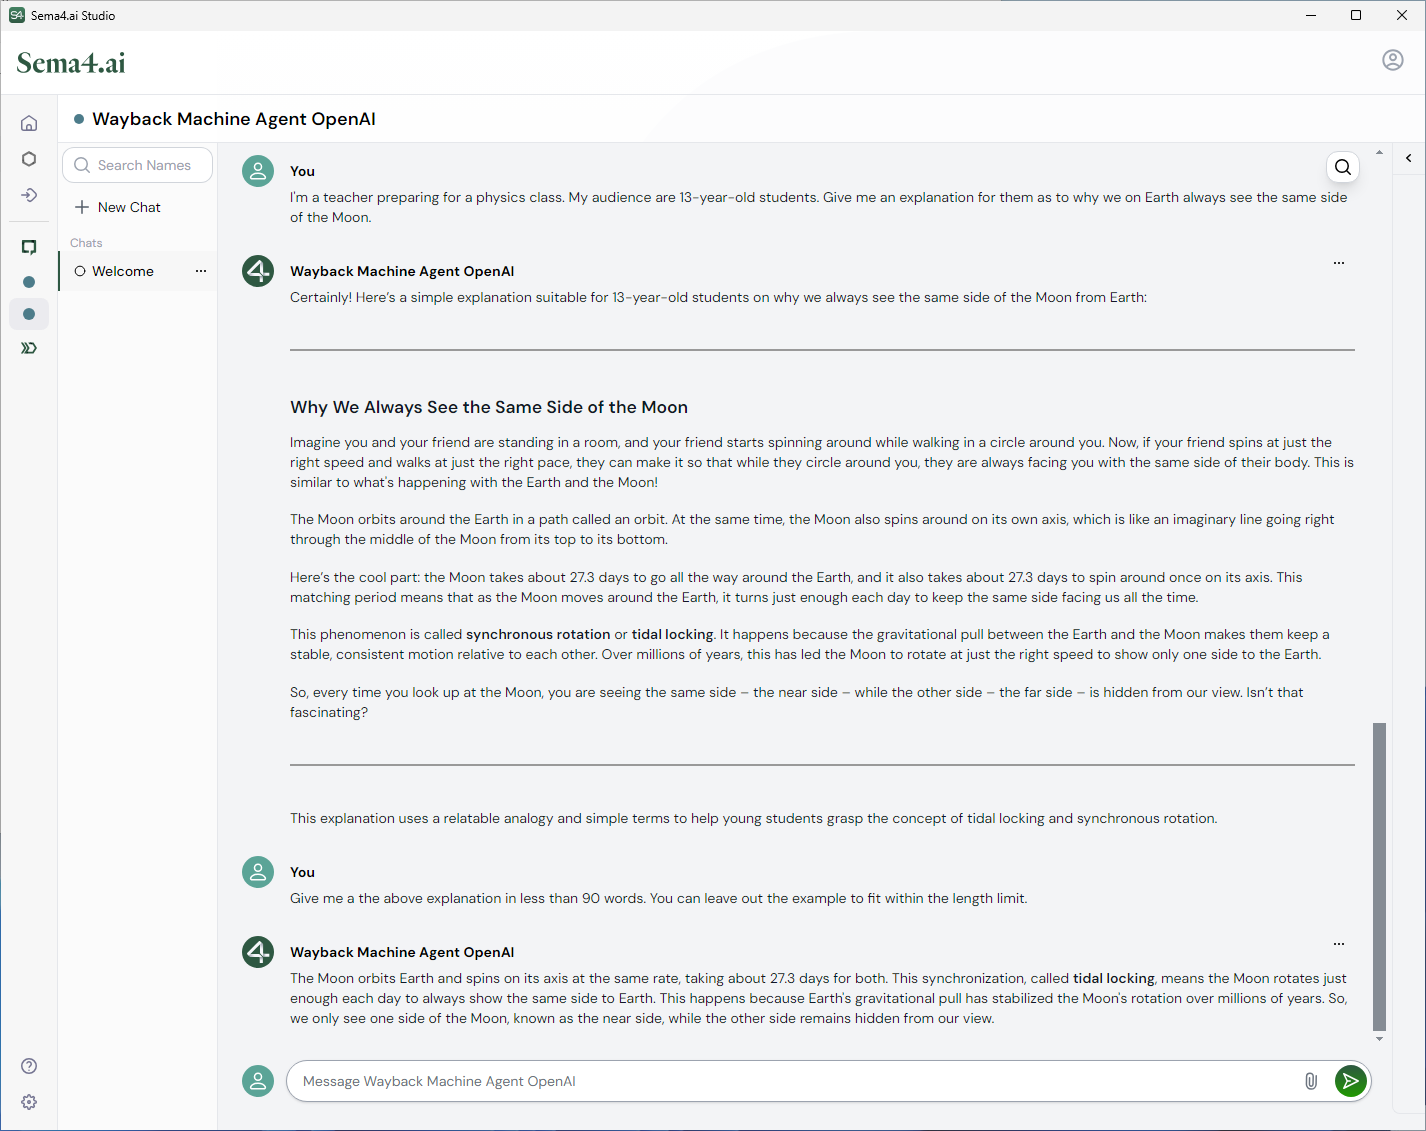Open the Welcome chat

(137, 271)
